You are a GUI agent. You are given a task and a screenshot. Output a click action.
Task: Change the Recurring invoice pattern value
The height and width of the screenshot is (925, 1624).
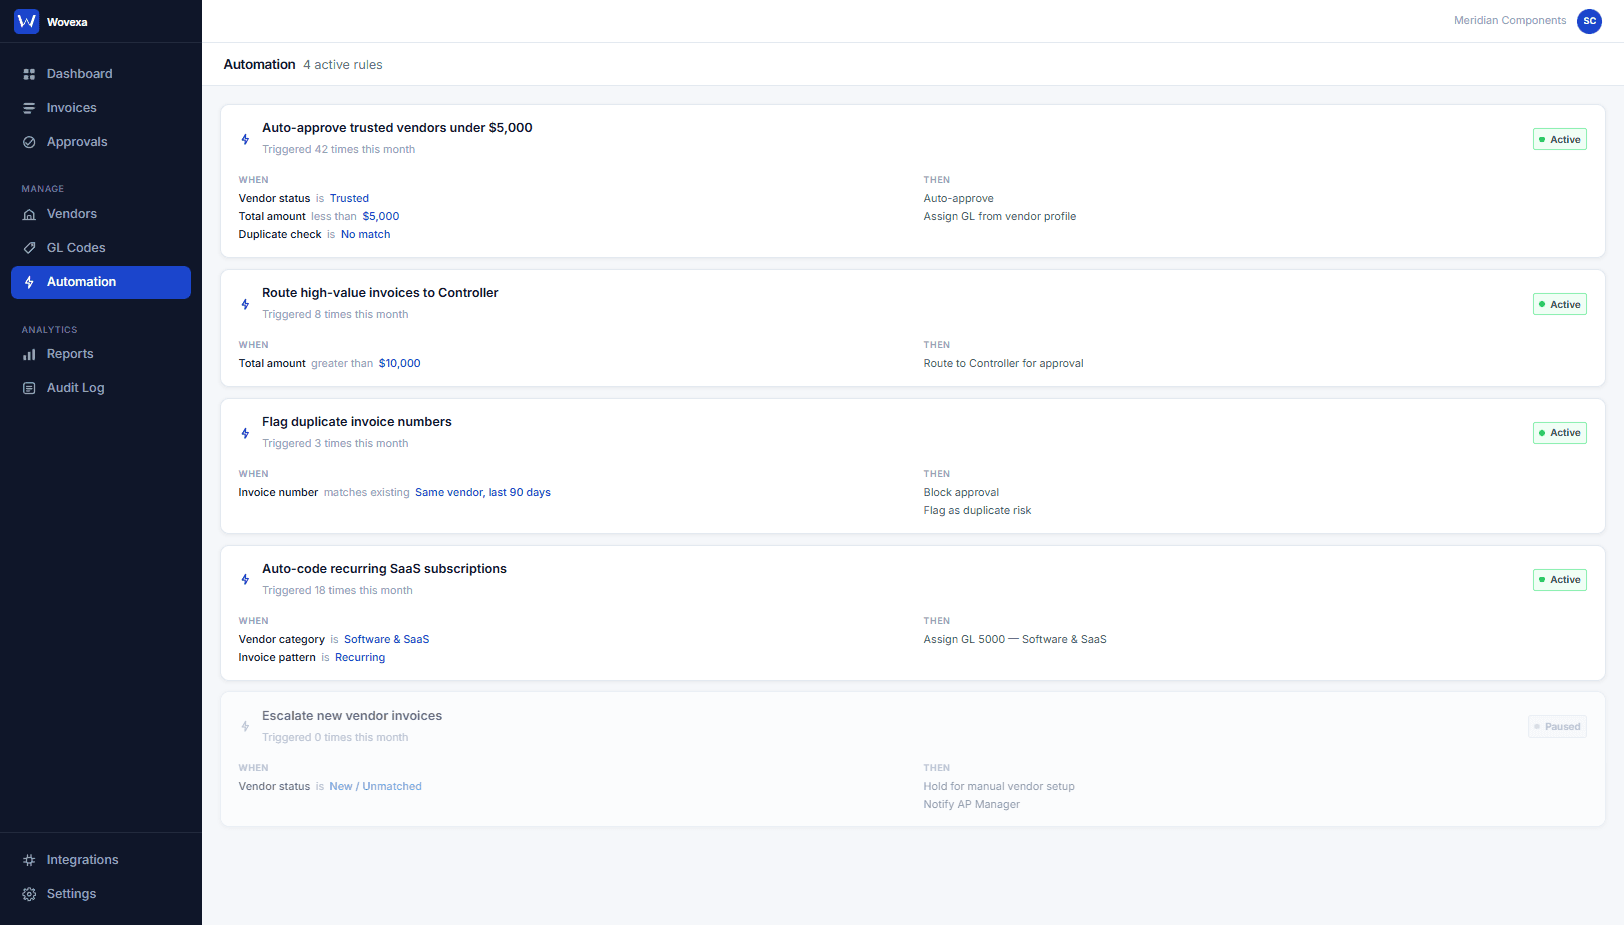(x=360, y=657)
